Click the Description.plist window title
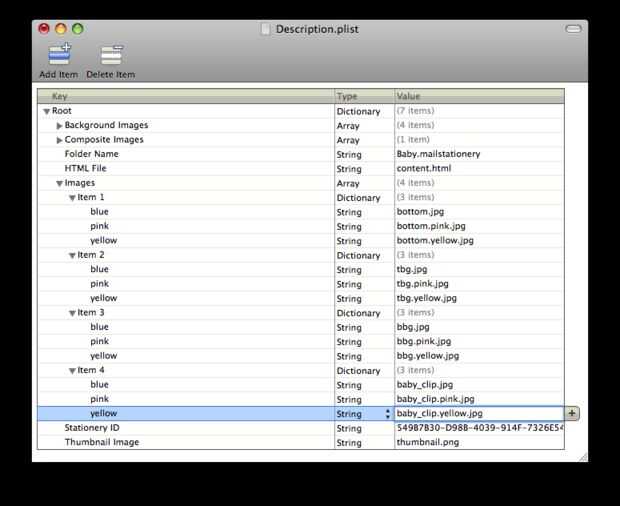The image size is (620, 506). [317, 29]
